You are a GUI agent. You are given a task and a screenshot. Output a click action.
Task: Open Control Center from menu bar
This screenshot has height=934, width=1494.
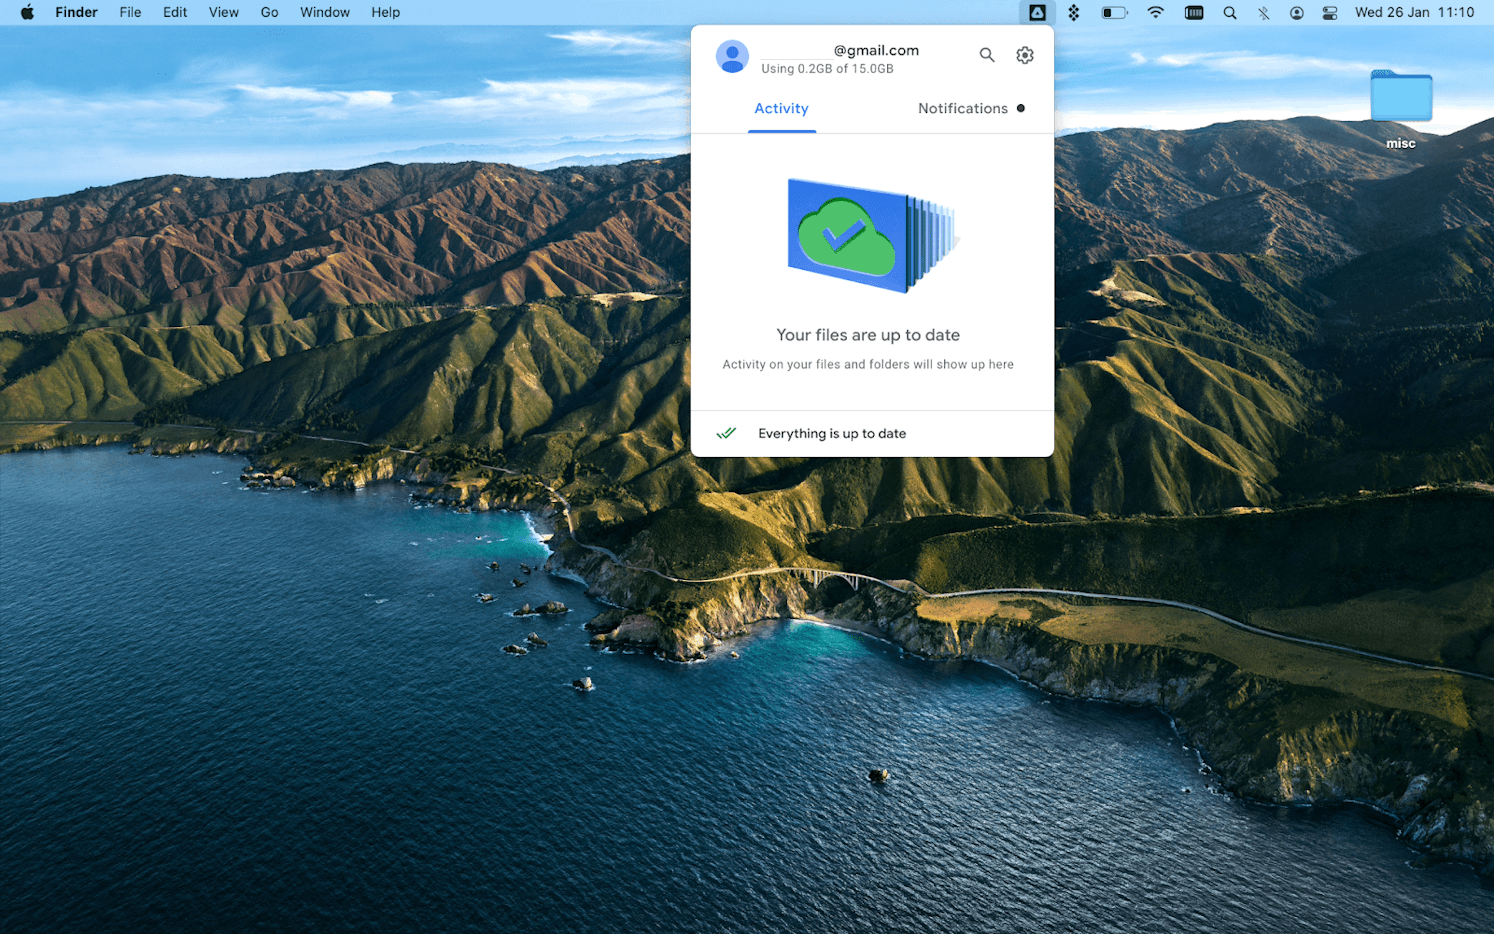1329,12
